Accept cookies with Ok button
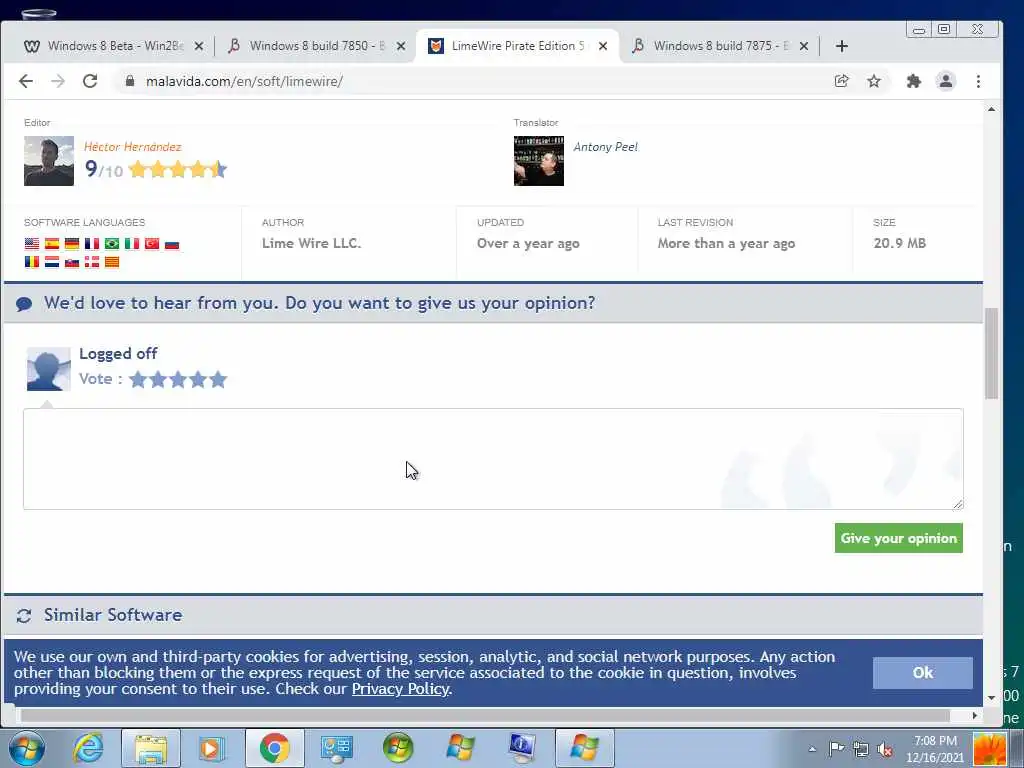 (x=923, y=673)
